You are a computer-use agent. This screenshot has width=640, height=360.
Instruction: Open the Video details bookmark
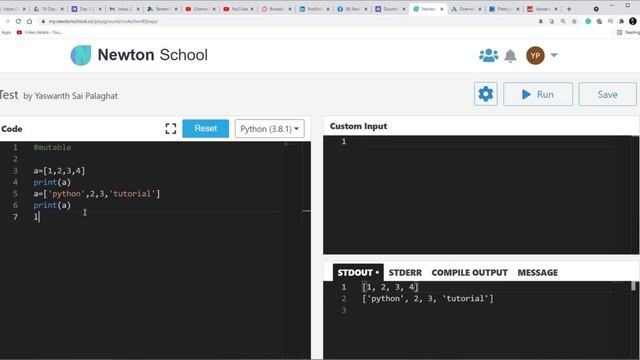pyautogui.click(x=39, y=32)
